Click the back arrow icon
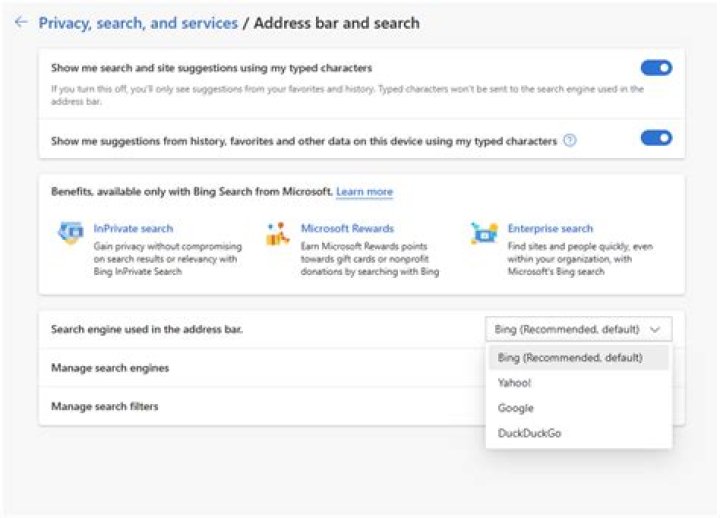This screenshot has height=518, width=720. click(21, 22)
